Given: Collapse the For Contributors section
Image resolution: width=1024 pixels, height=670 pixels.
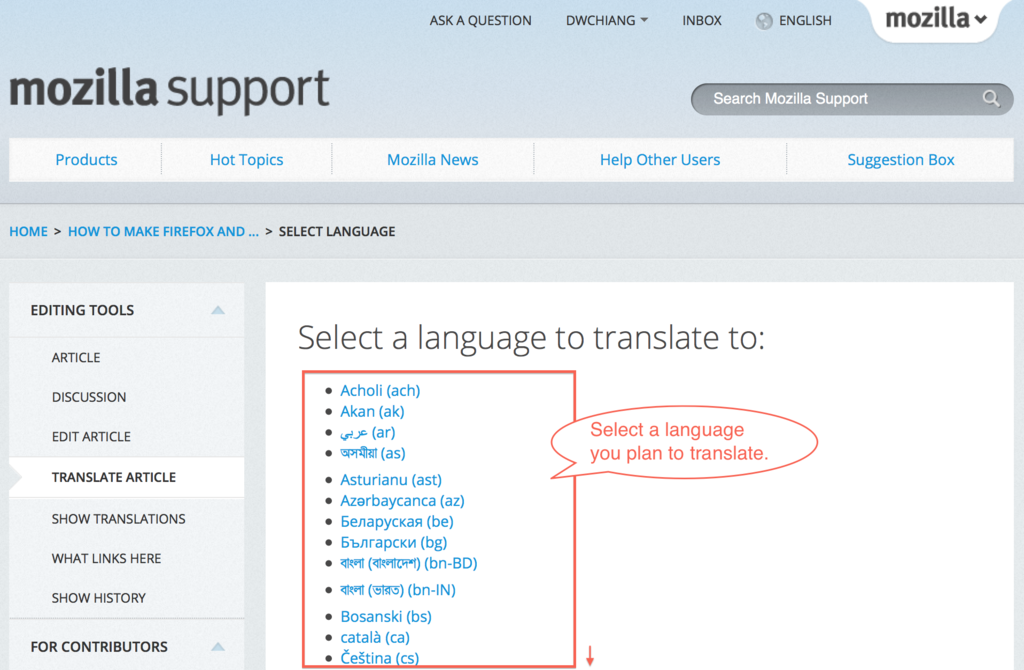Looking at the screenshot, I should (218, 646).
